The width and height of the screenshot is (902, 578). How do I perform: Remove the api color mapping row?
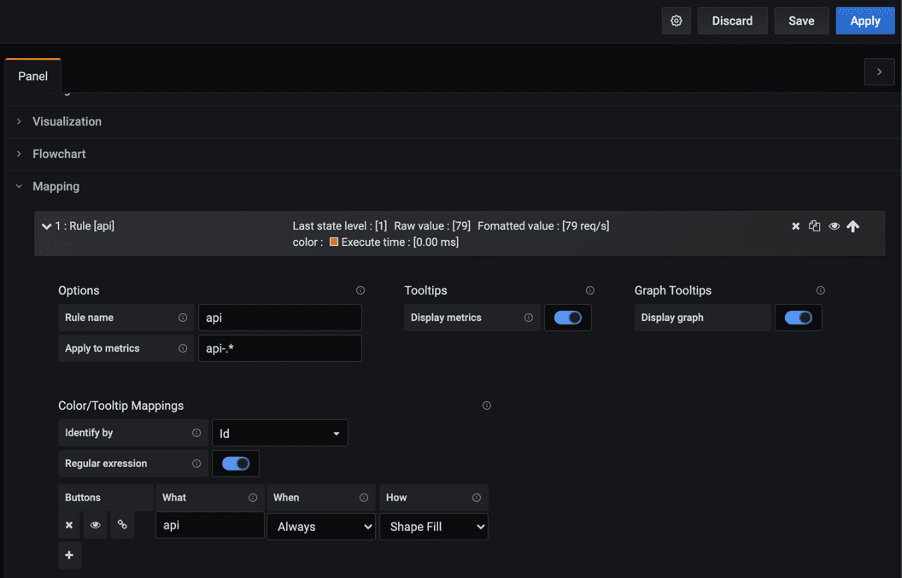pyautogui.click(x=69, y=525)
